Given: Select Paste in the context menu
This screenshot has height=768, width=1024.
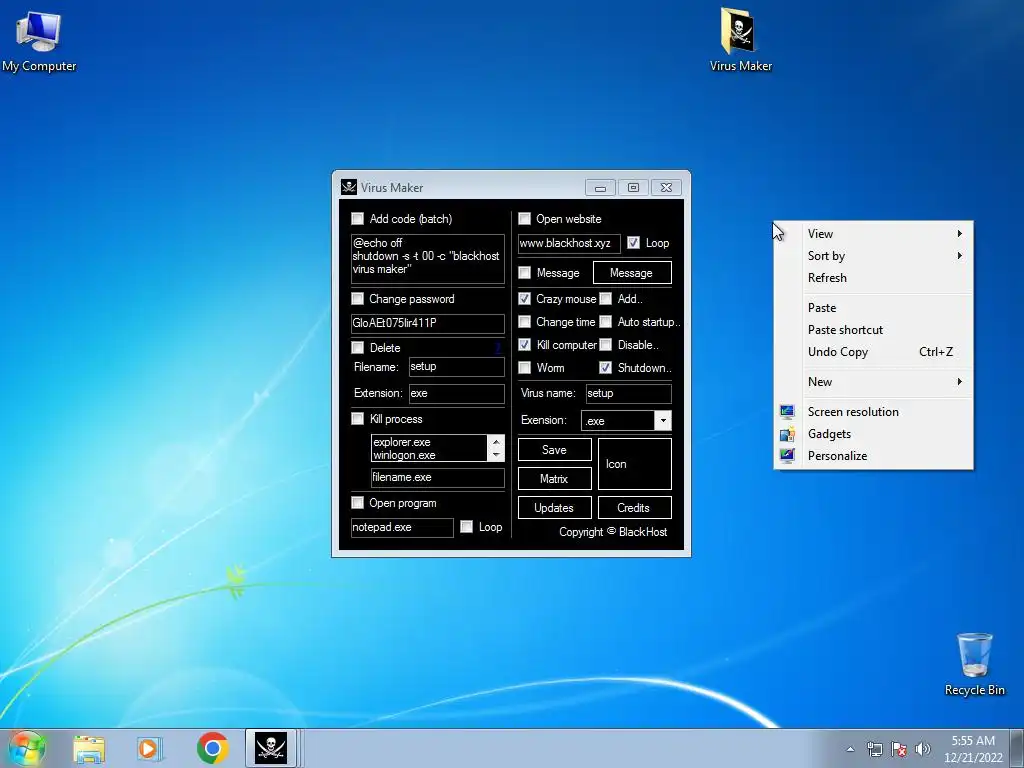Looking at the screenshot, I should [874, 308].
